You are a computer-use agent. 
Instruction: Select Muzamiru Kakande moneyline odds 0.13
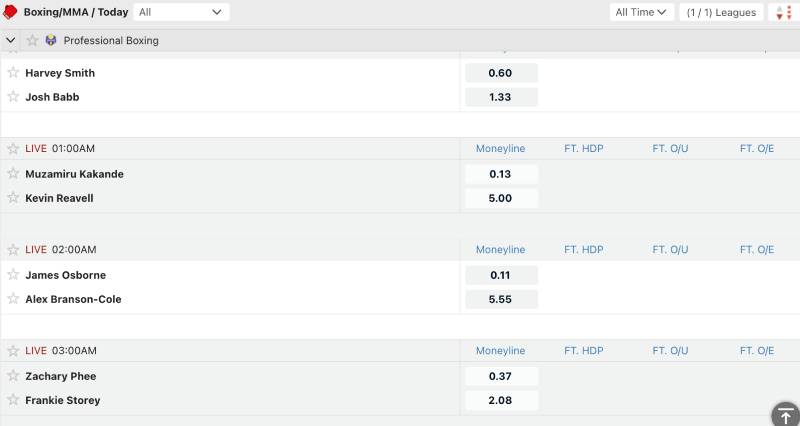click(501, 174)
